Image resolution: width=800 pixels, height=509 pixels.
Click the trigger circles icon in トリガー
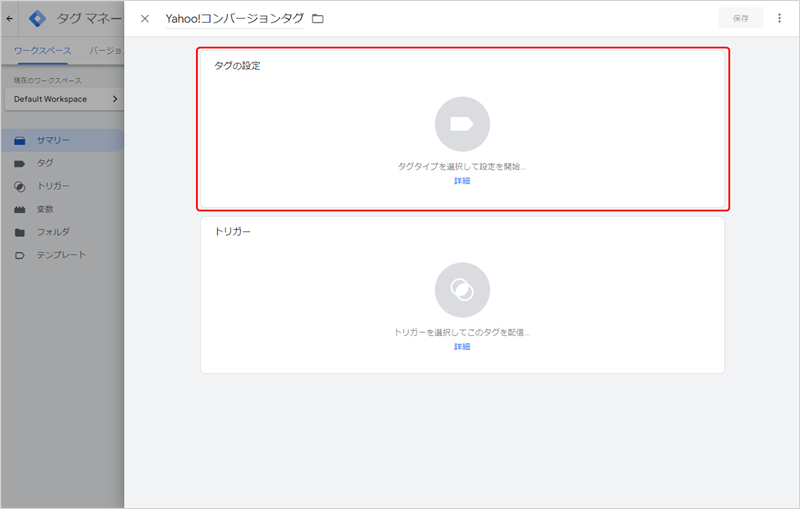pyautogui.click(x=462, y=290)
